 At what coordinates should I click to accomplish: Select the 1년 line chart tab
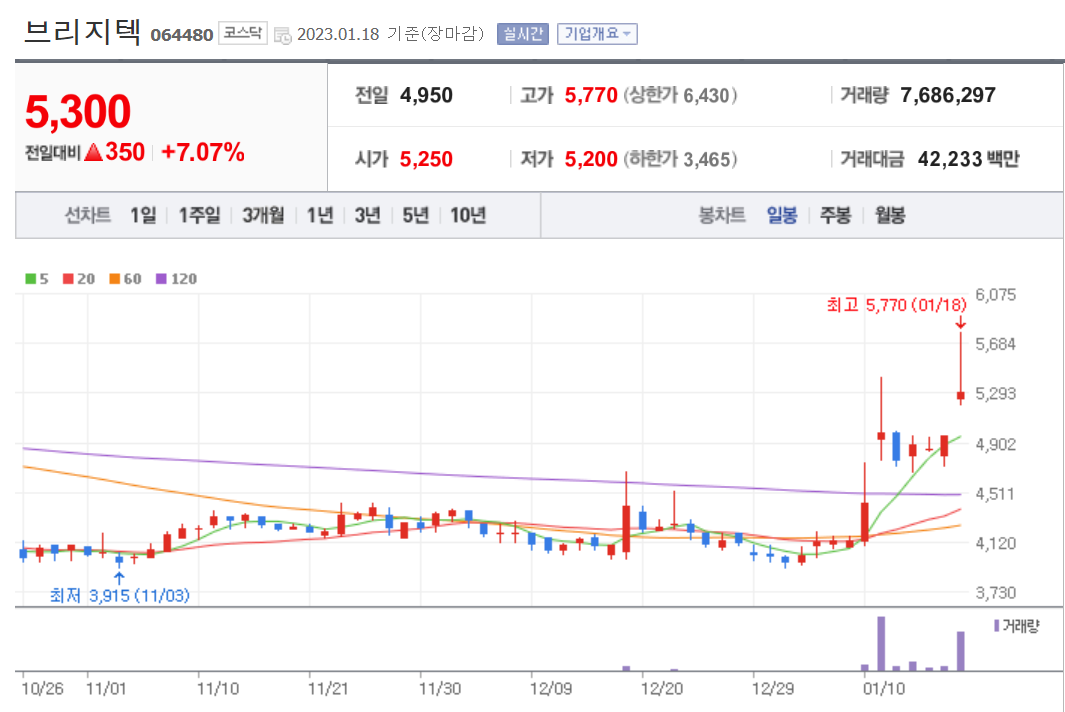coord(320,215)
